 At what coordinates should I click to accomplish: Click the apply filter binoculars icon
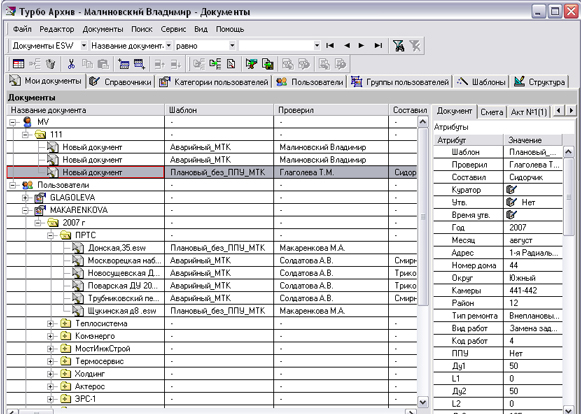tap(398, 46)
